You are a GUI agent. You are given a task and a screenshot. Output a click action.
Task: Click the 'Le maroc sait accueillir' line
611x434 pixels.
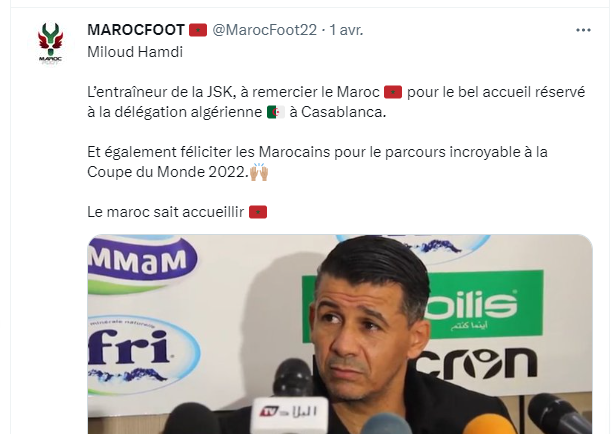click(x=165, y=212)
